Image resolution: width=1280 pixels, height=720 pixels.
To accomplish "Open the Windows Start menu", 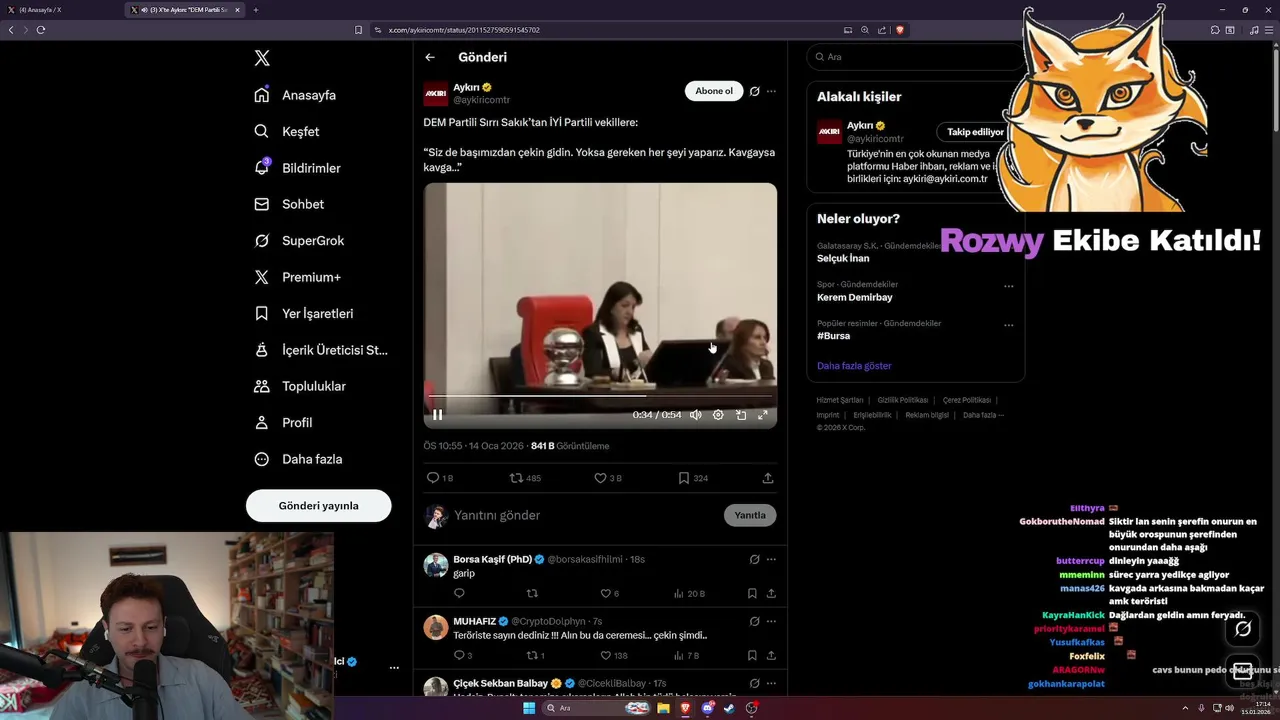I will point(529,708).
